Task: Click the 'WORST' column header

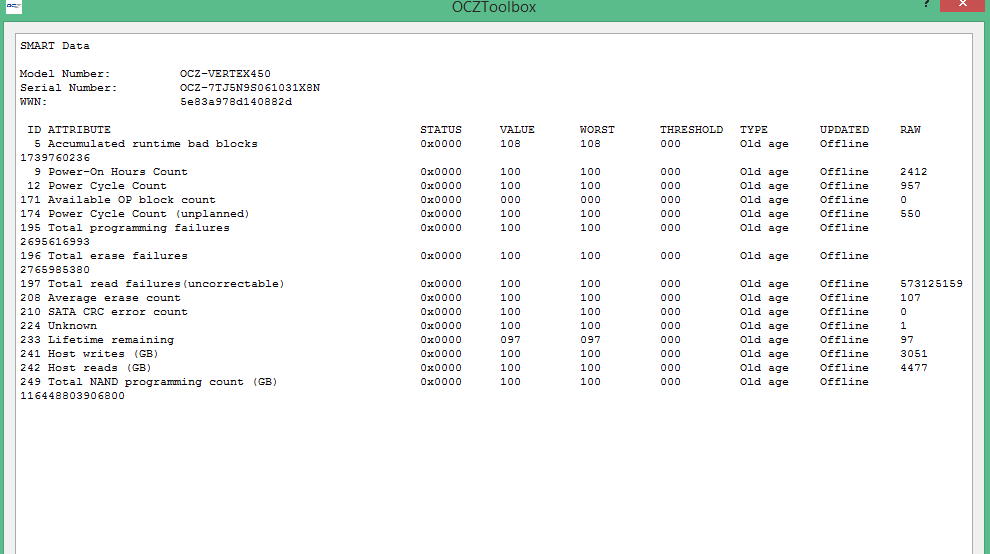Action: point(597,129)
